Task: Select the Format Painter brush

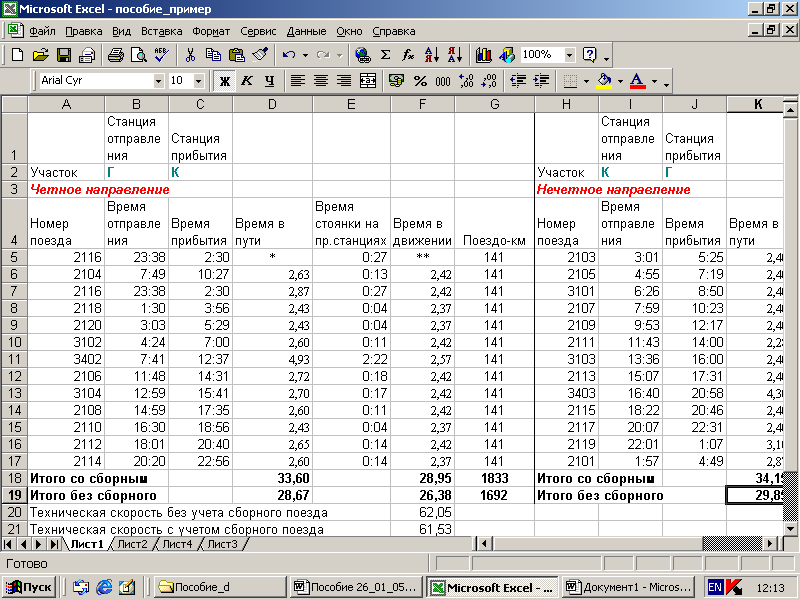Action: [260, 55]
